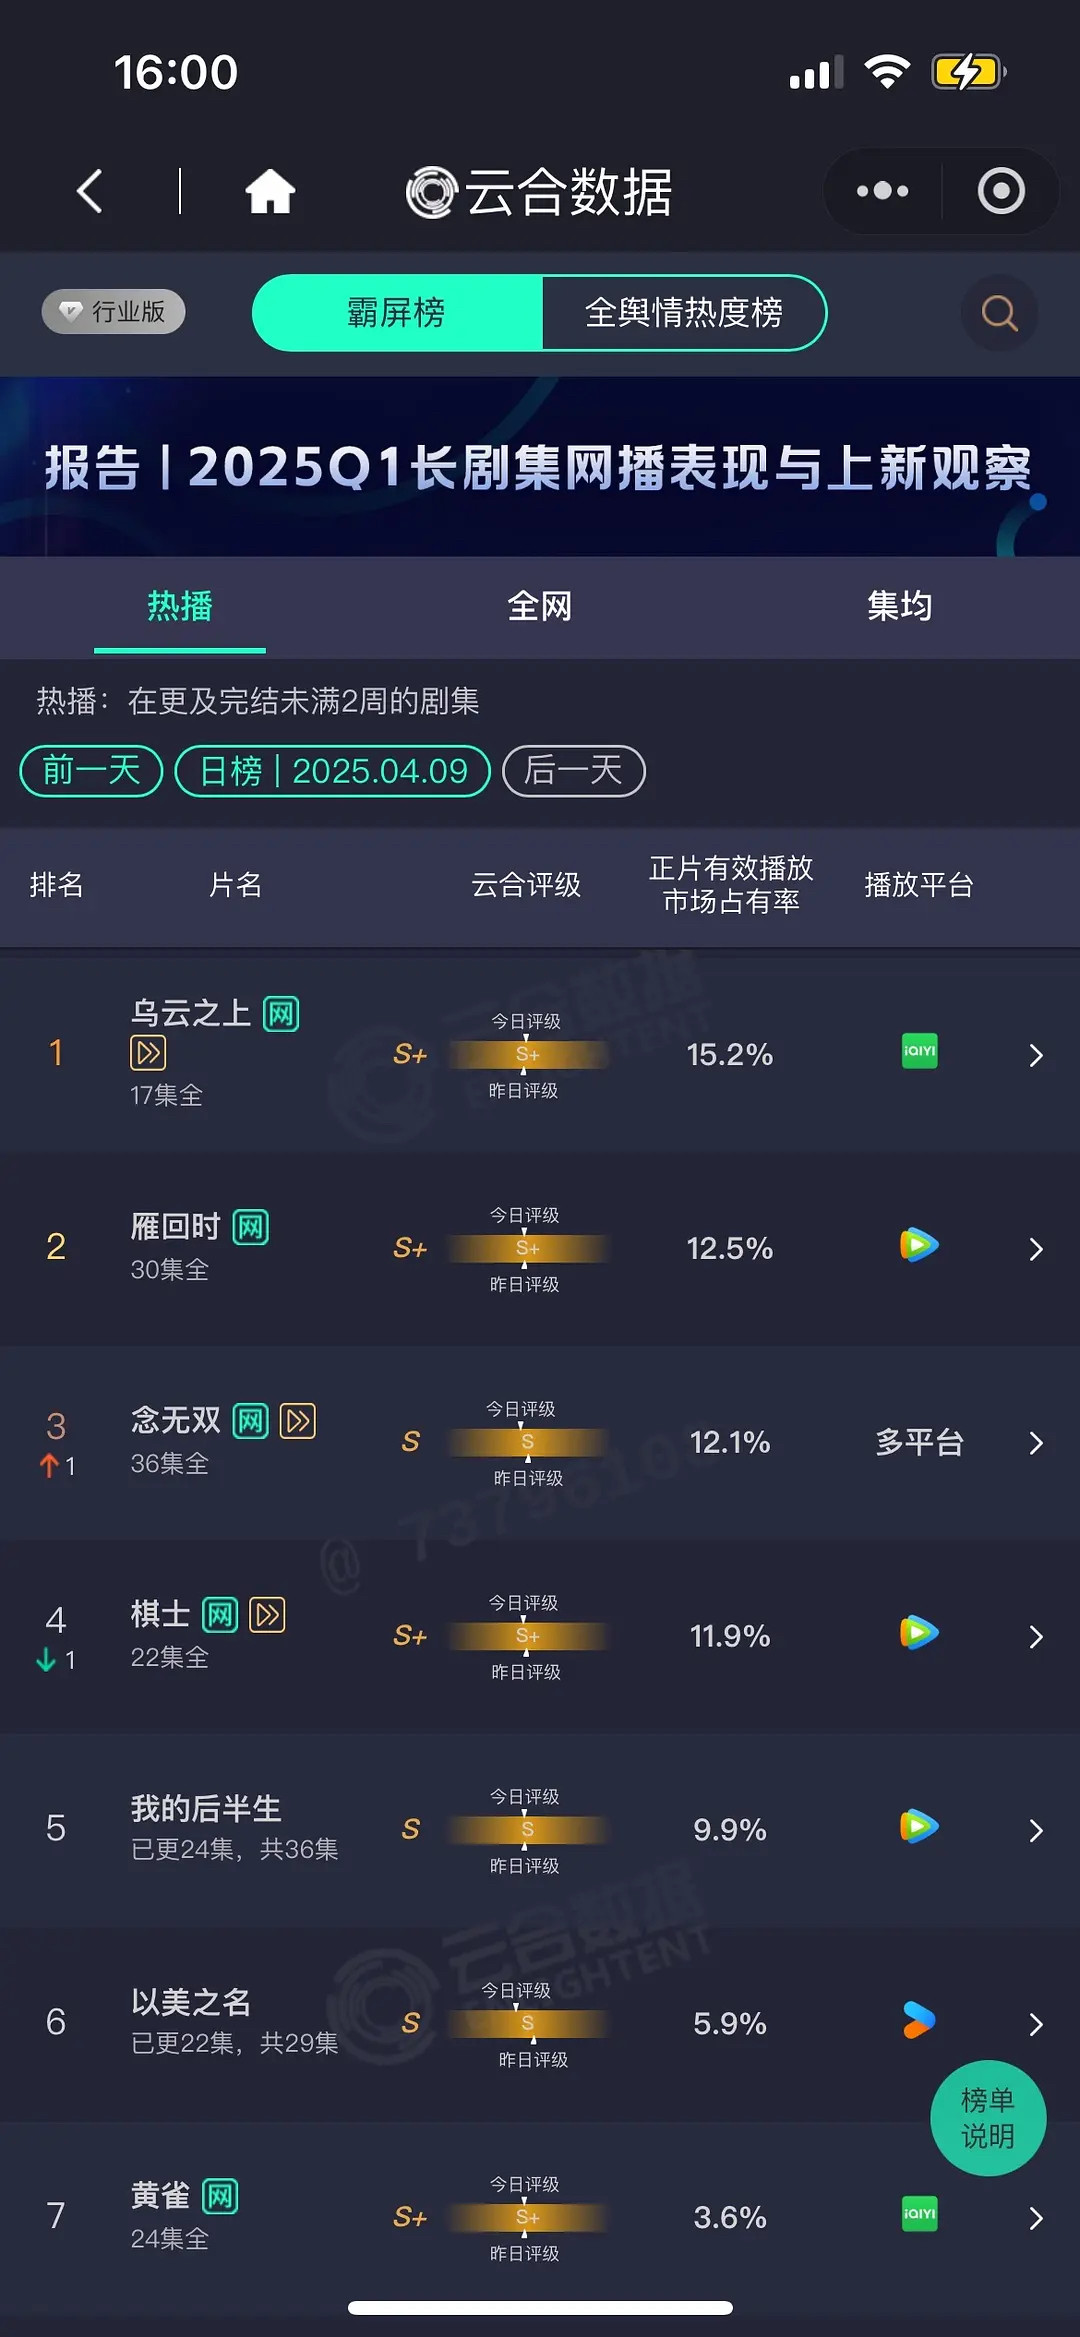Switch to 霸屏榜 toggle option
The width and height of the screenshot is (1080, 2337).
[397, 313]
